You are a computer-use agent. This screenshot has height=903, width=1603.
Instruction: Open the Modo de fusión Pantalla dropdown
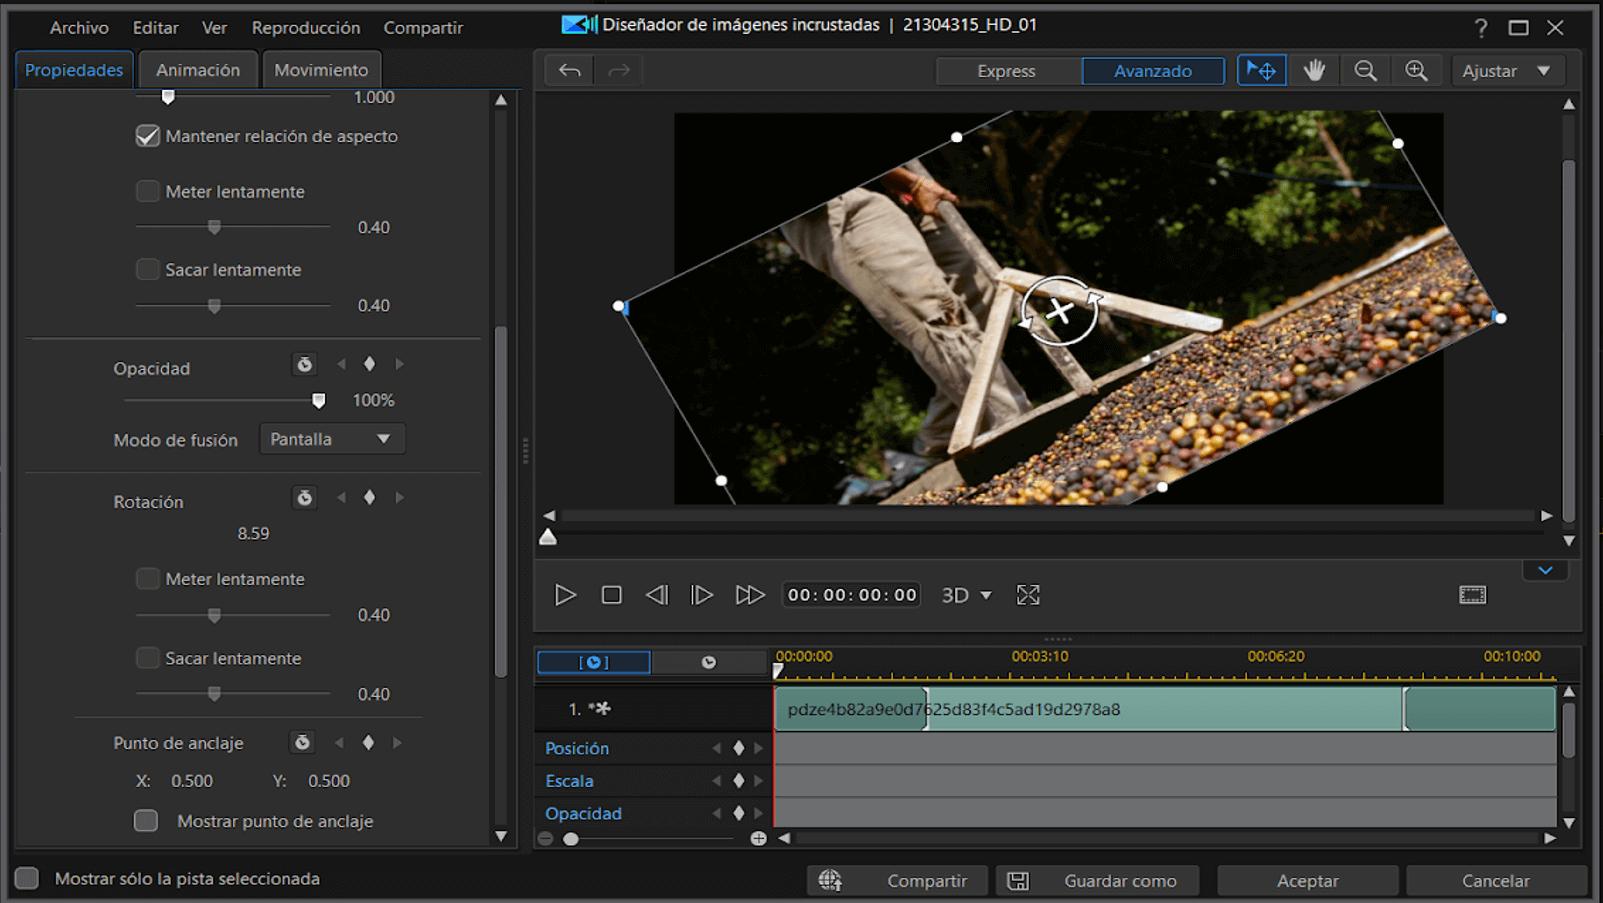click(331, 438)
